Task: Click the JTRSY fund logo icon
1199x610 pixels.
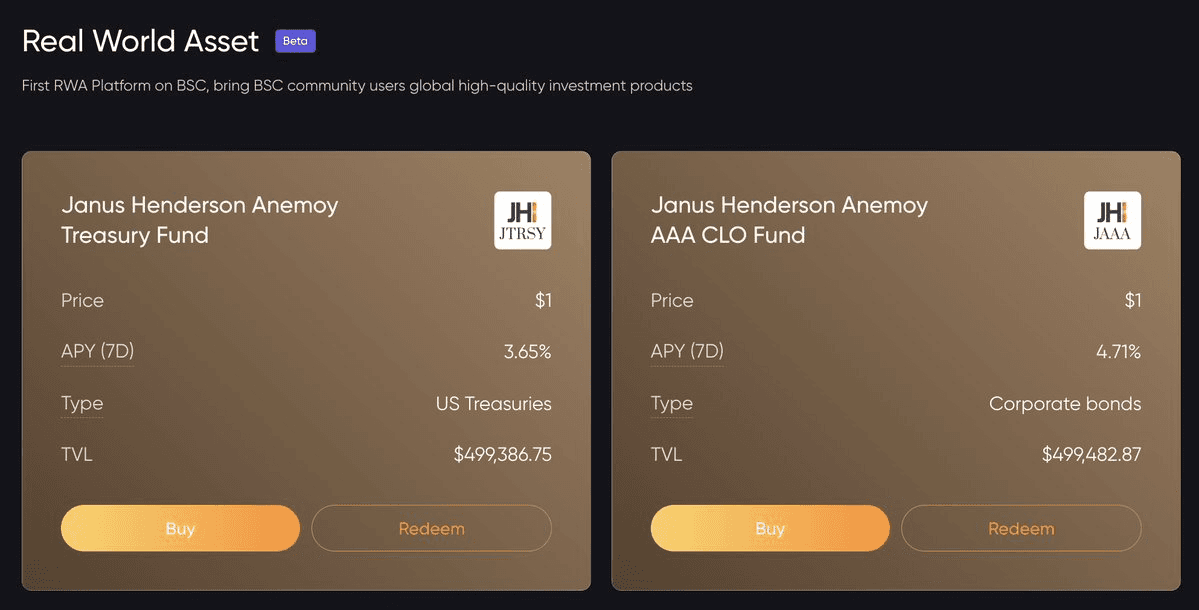Action: point(522,220)
